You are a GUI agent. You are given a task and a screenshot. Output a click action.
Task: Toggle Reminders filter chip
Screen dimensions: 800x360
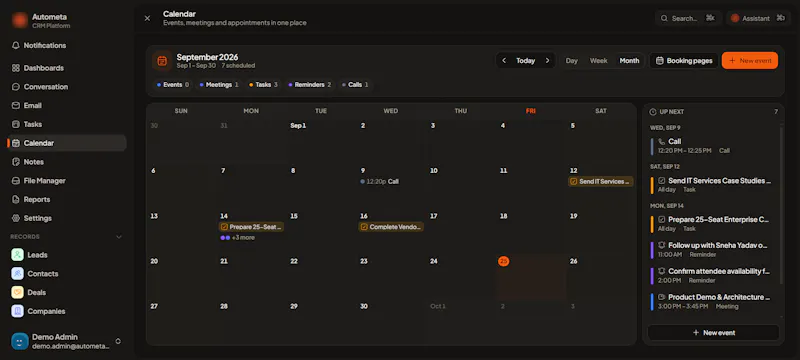pyautogui.click(x=310, y=85)
